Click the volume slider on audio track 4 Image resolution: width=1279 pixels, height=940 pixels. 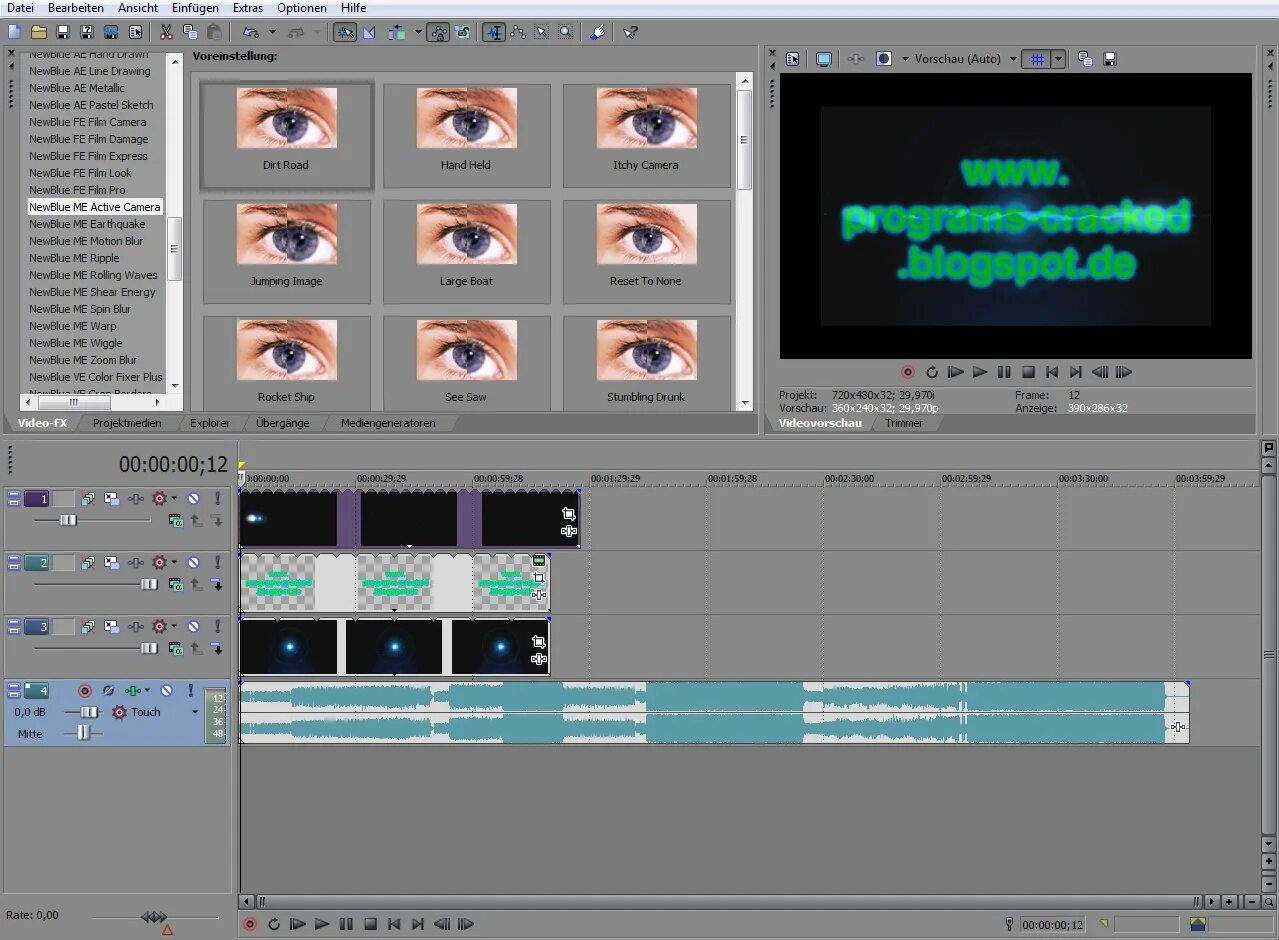89,712
